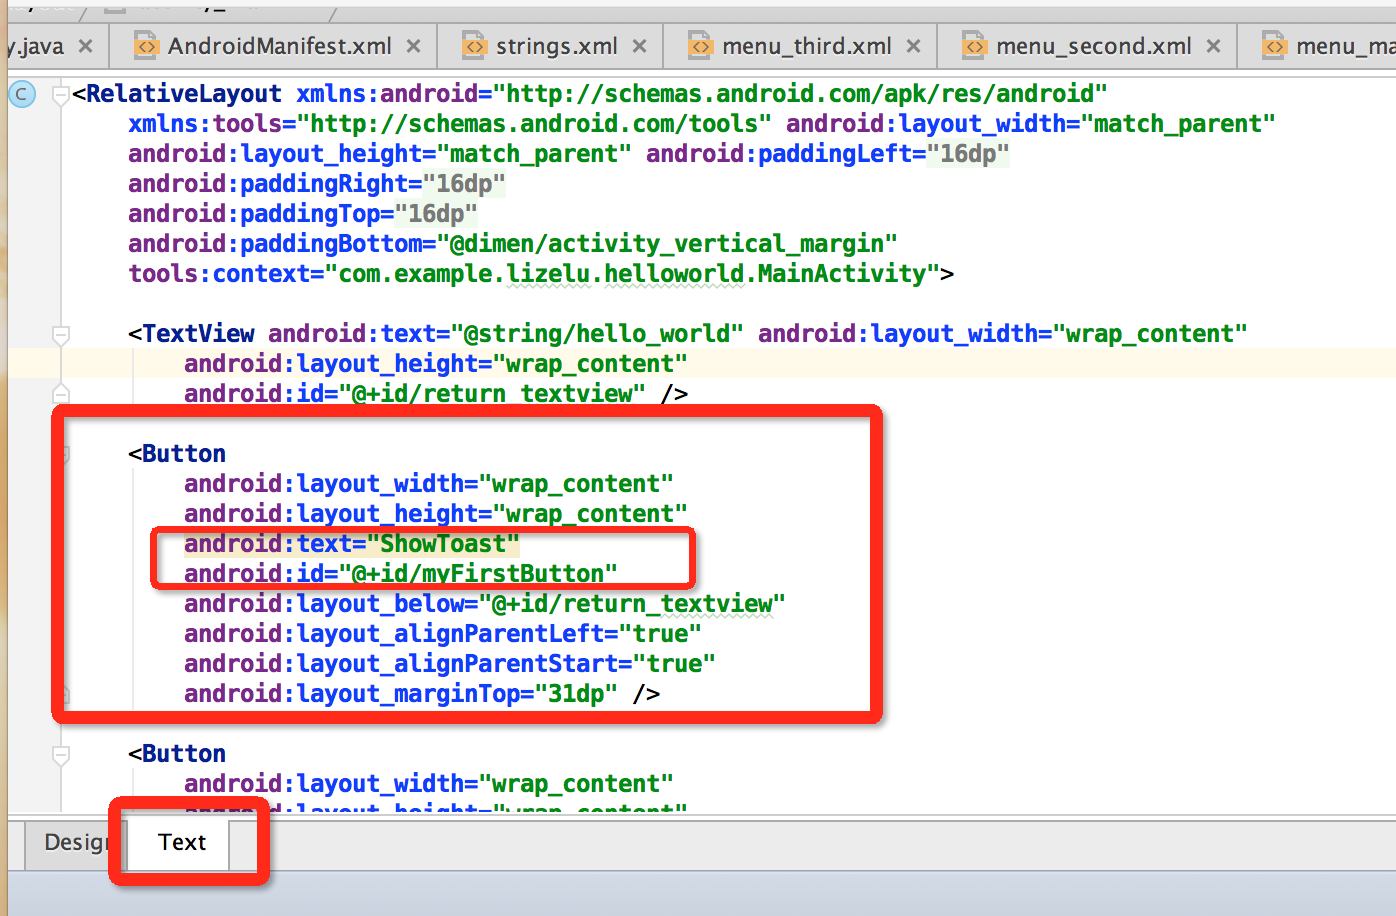Screen dimensions: 1396x916
Task: Switch to the menu_second.xml tab
Action: (1093, 46)
